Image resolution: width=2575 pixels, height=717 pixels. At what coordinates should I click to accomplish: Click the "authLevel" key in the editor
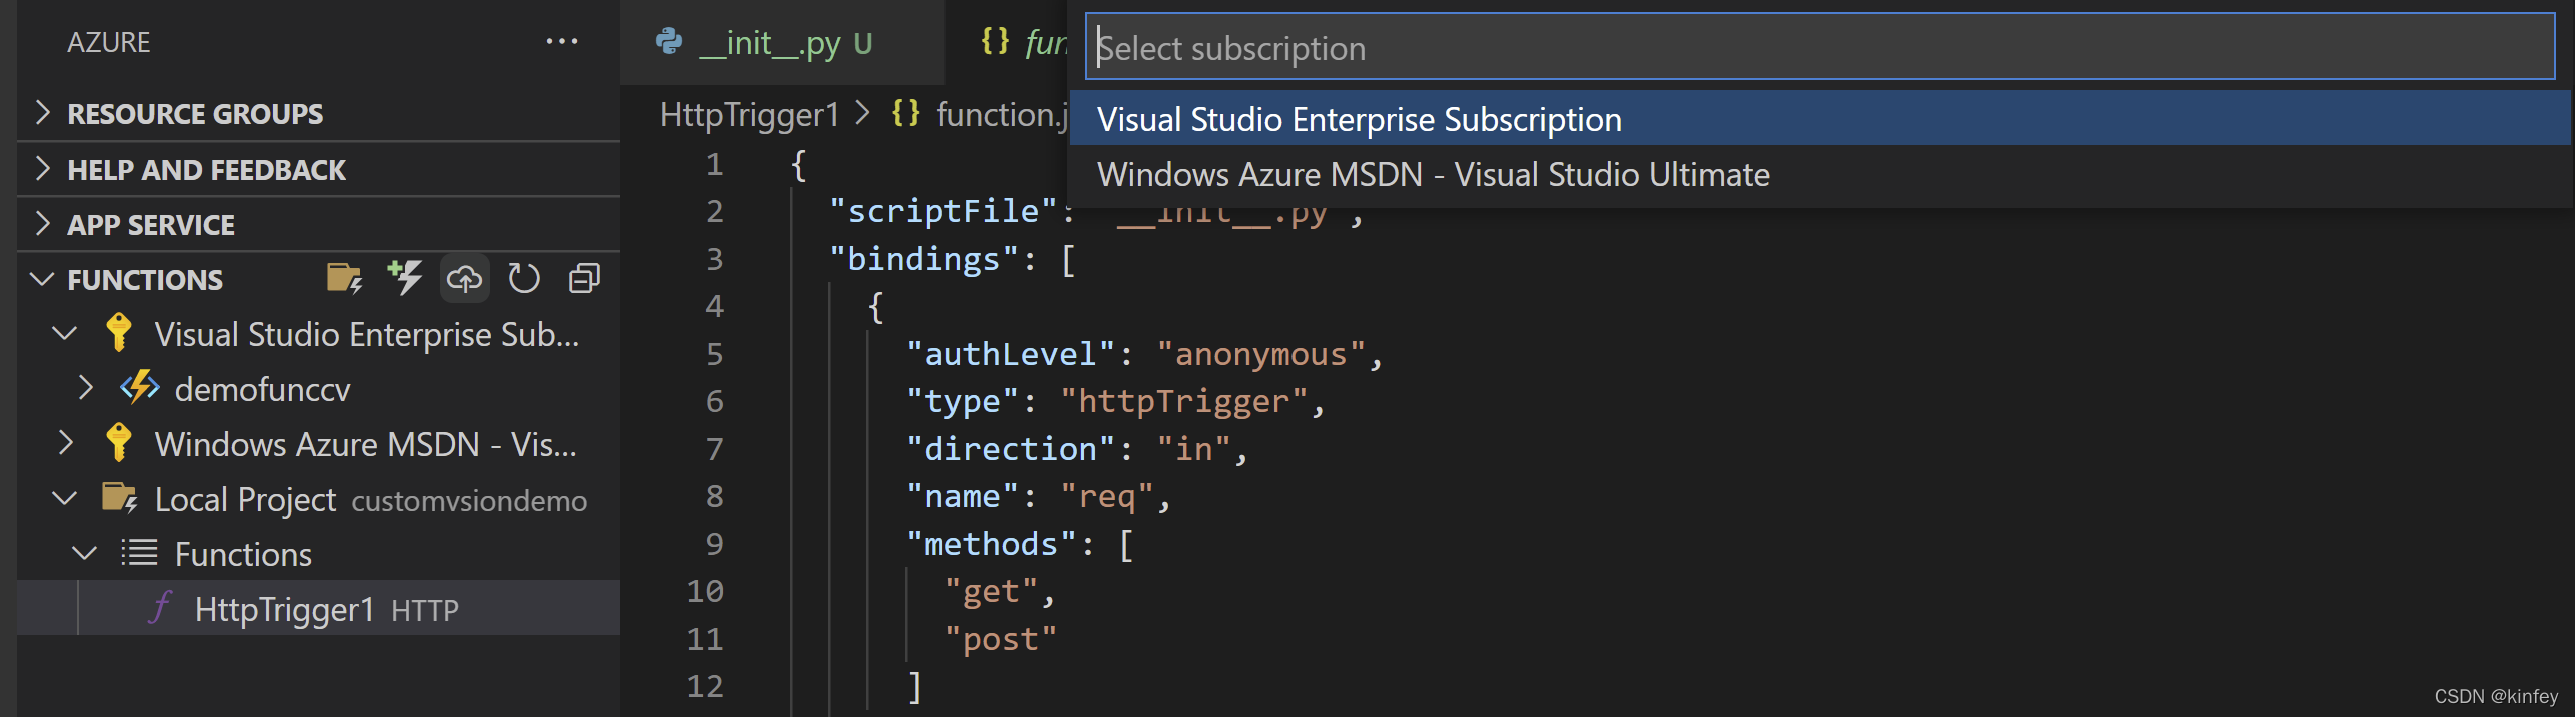[x=1010, y=354]
